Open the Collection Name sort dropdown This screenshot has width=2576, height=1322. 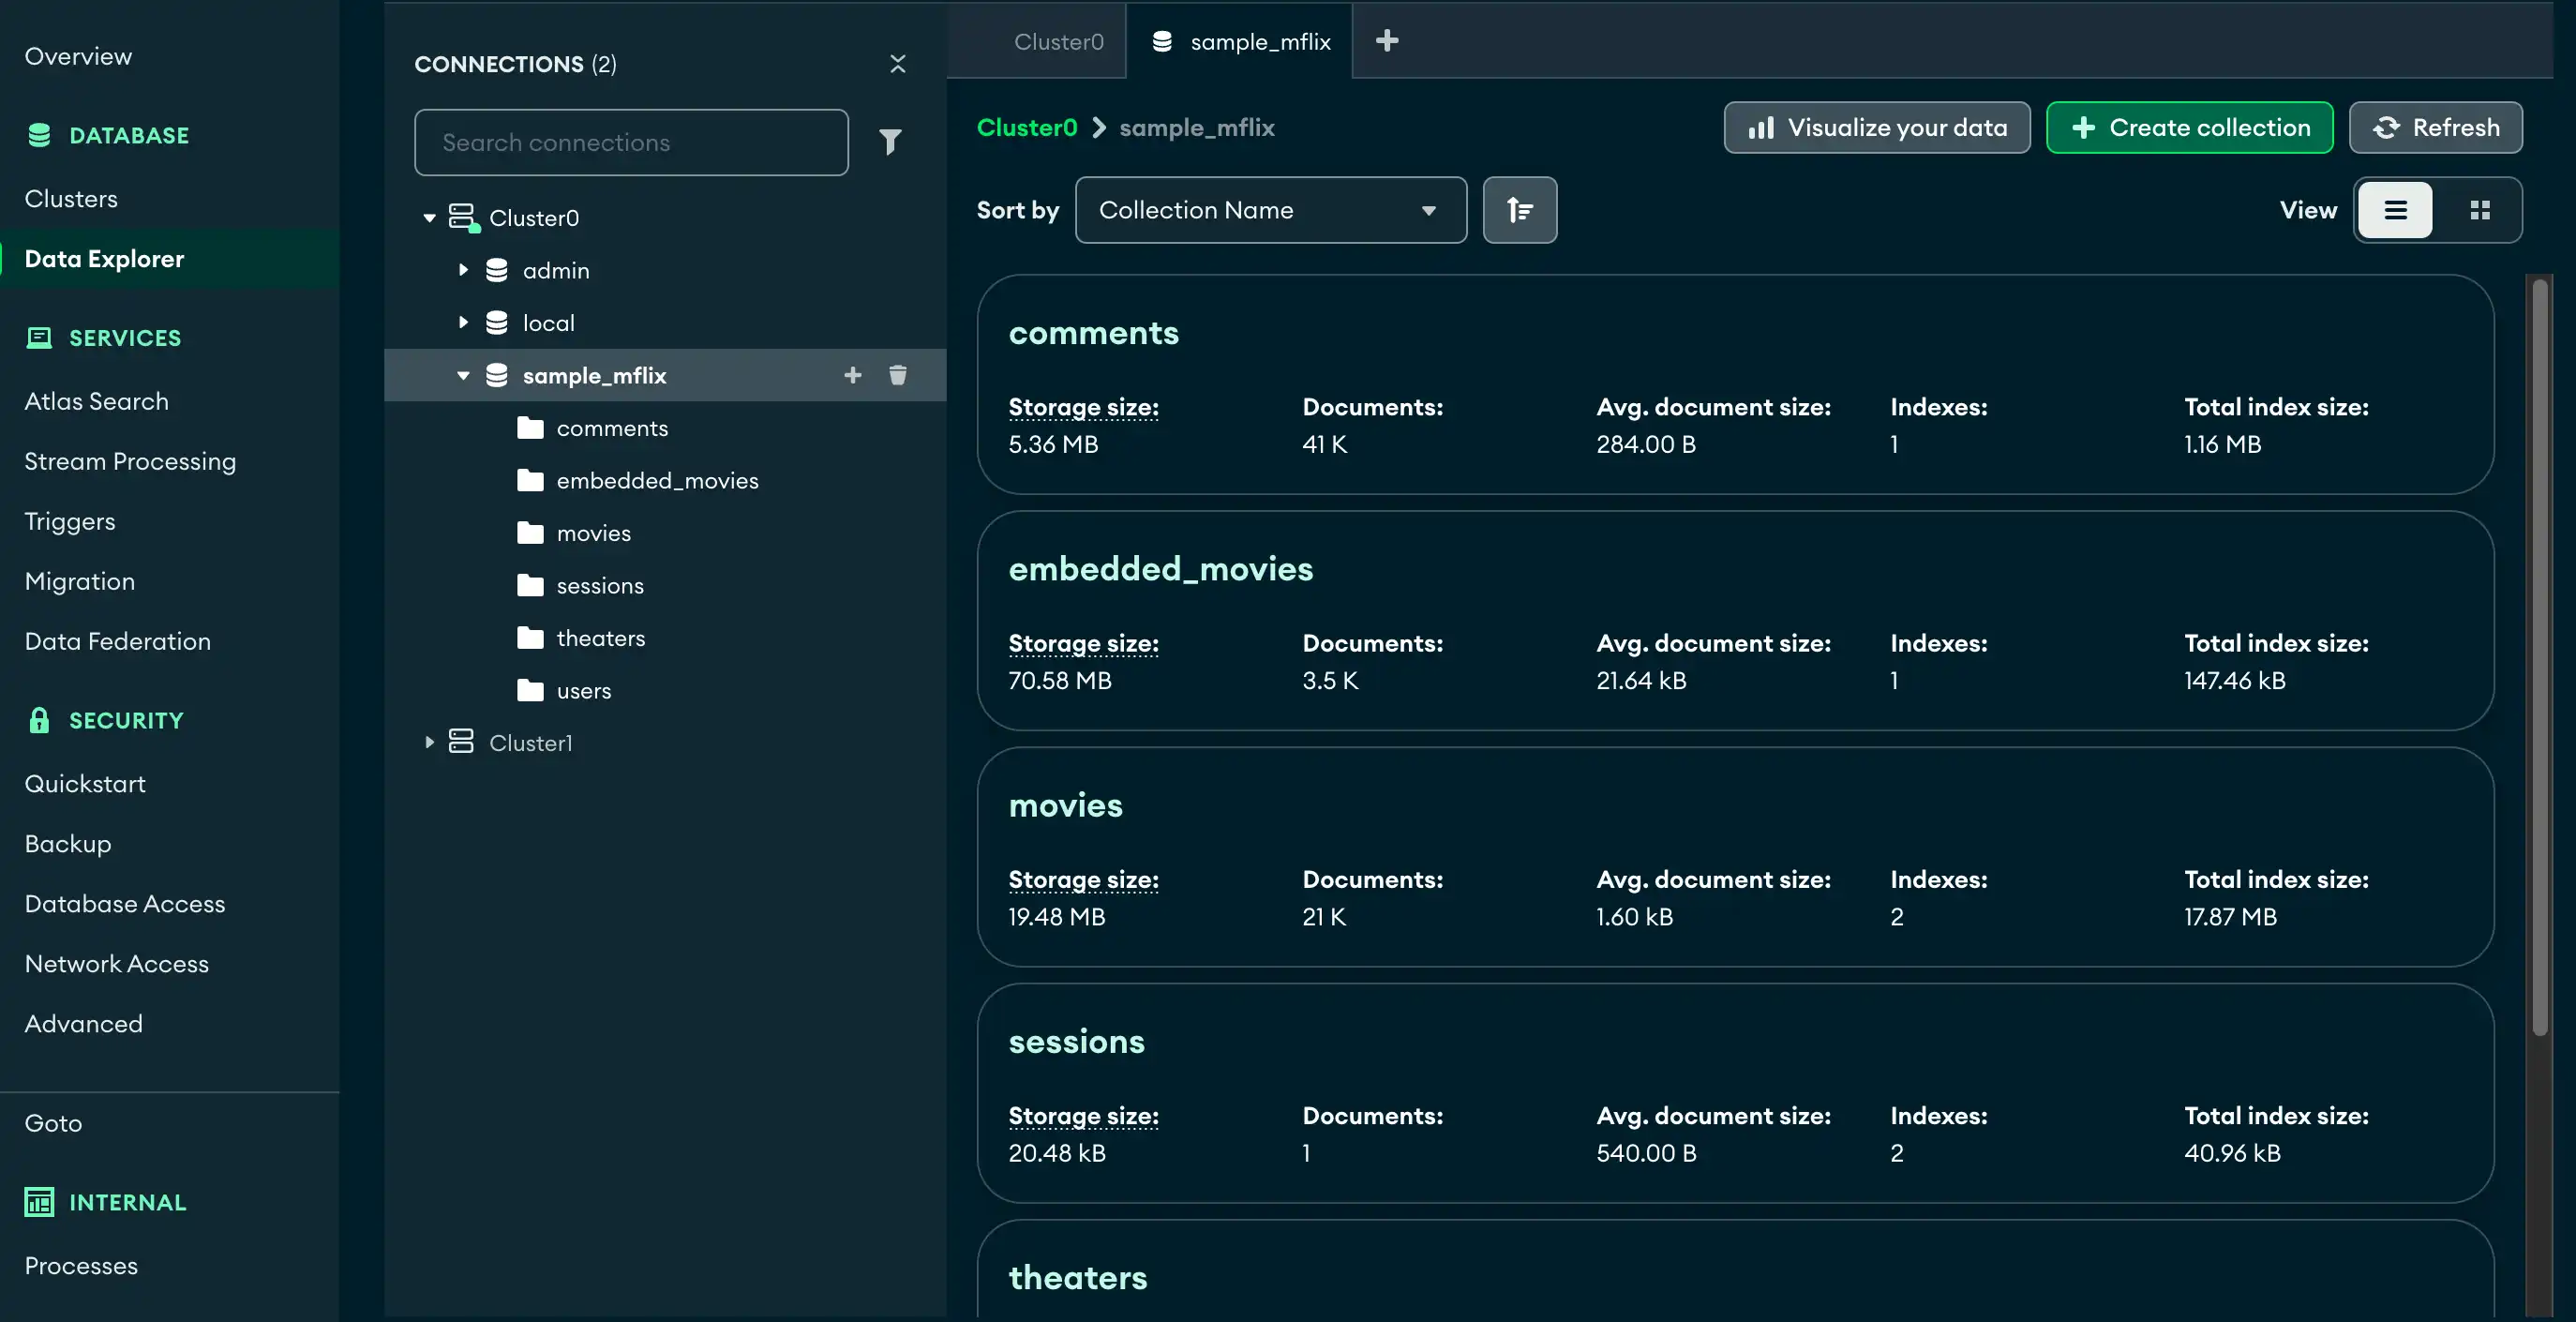pyautogui.click(x=1270, y=210)
